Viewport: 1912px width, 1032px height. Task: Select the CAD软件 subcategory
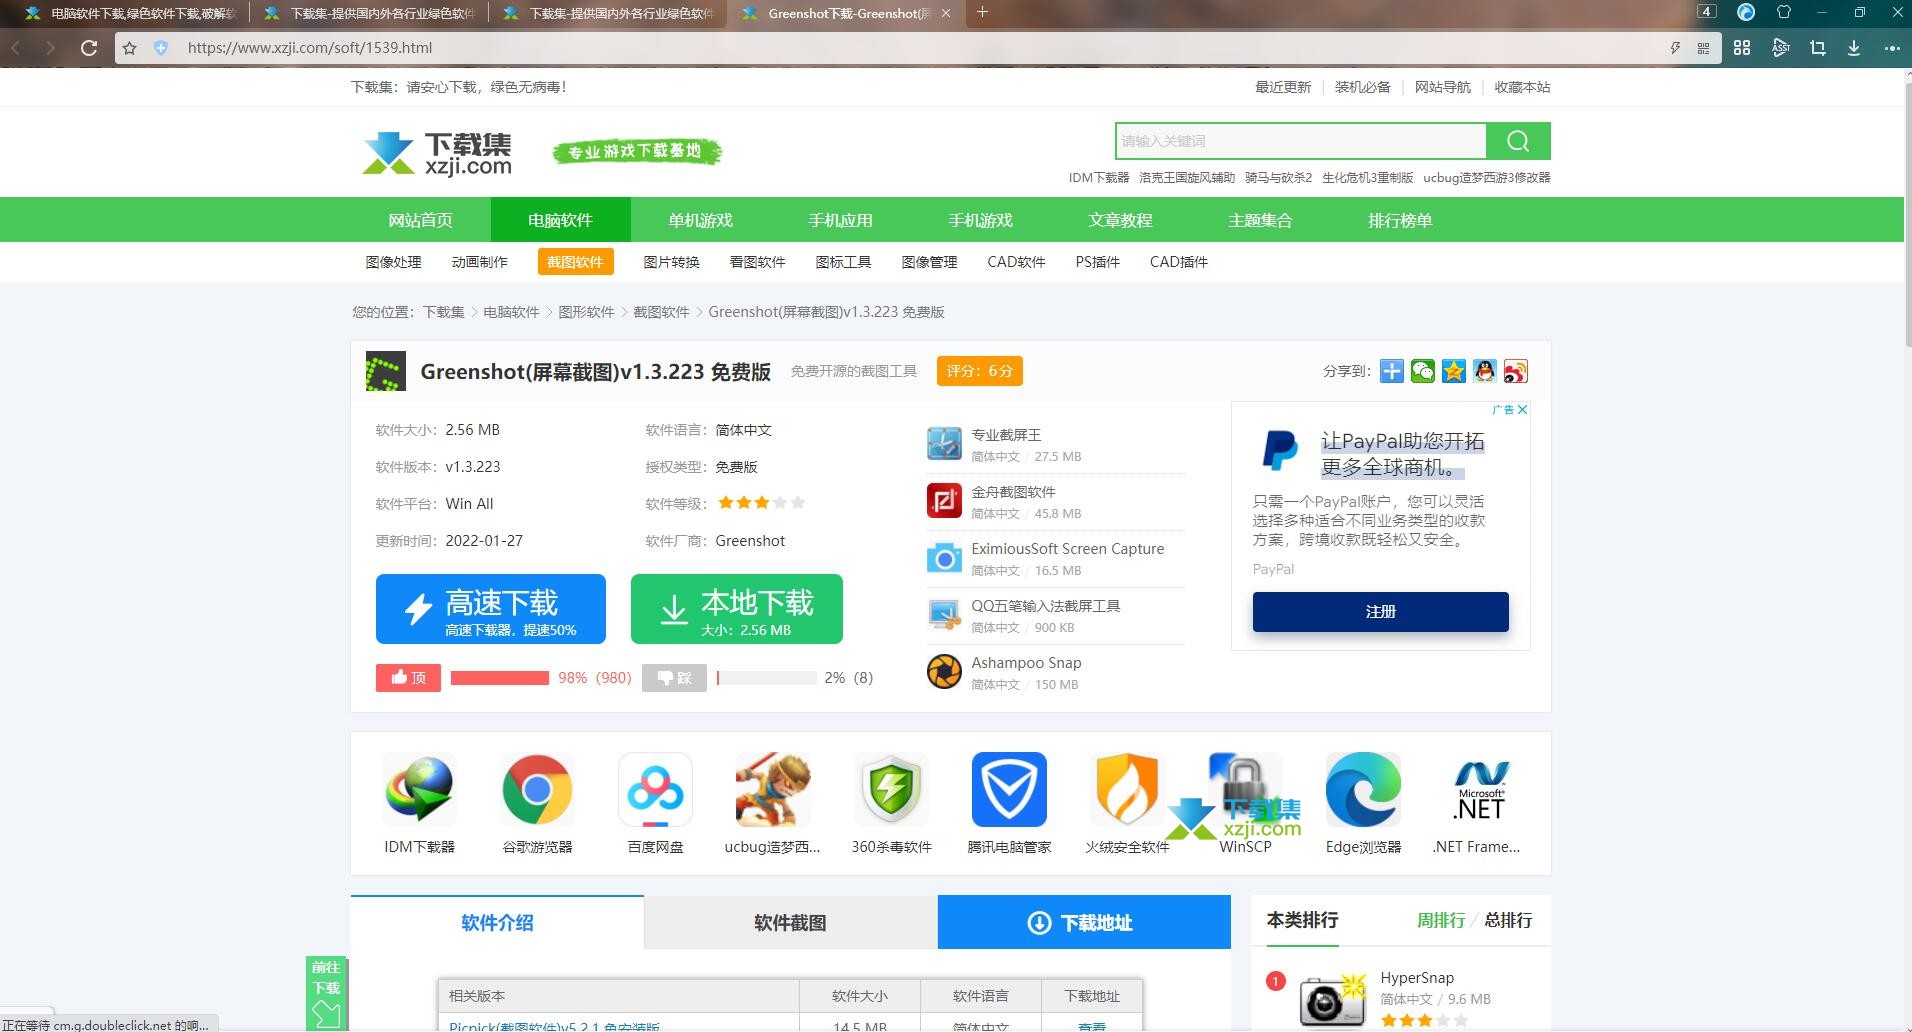pos(1016,262)
